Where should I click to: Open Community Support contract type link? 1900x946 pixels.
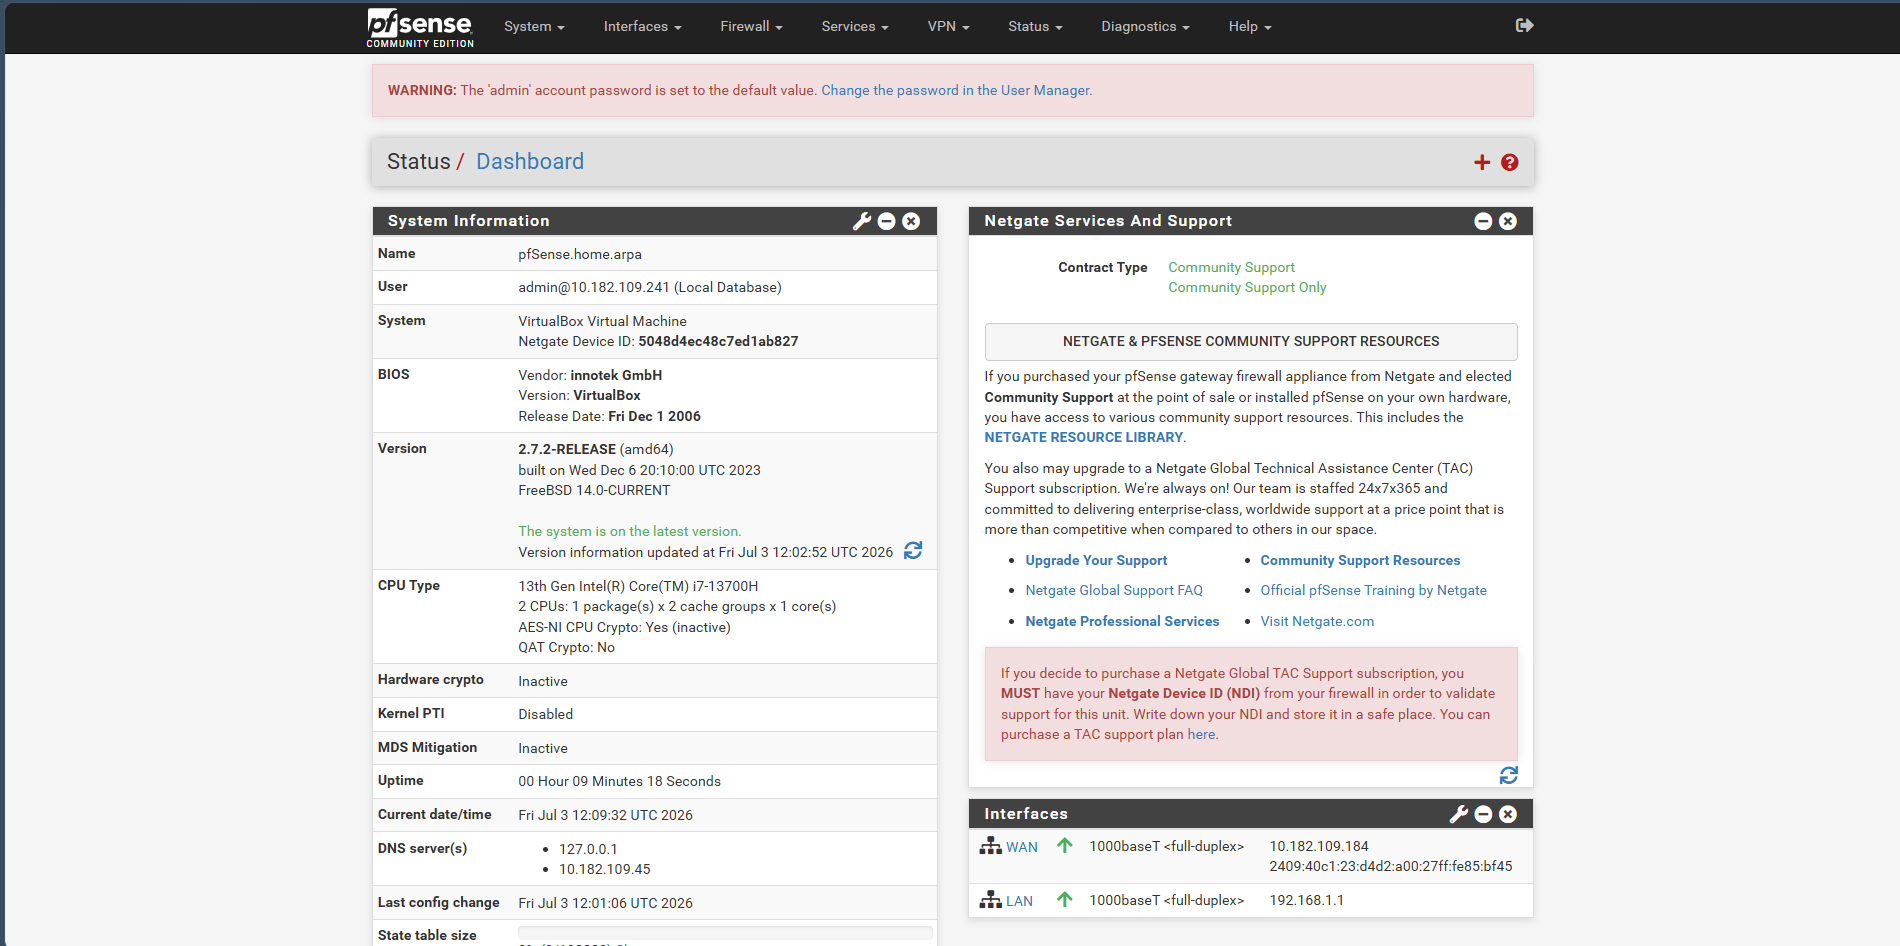point(1231,267)
